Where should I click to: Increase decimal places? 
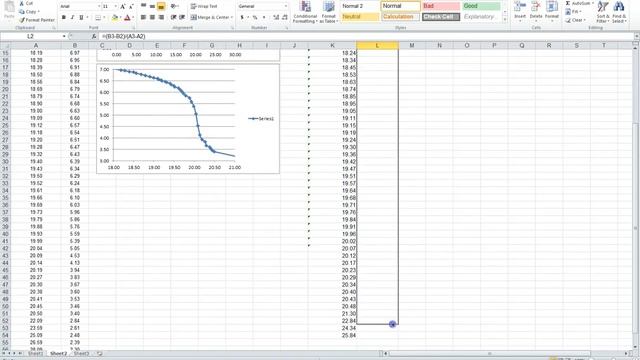[x=276, y=18]
